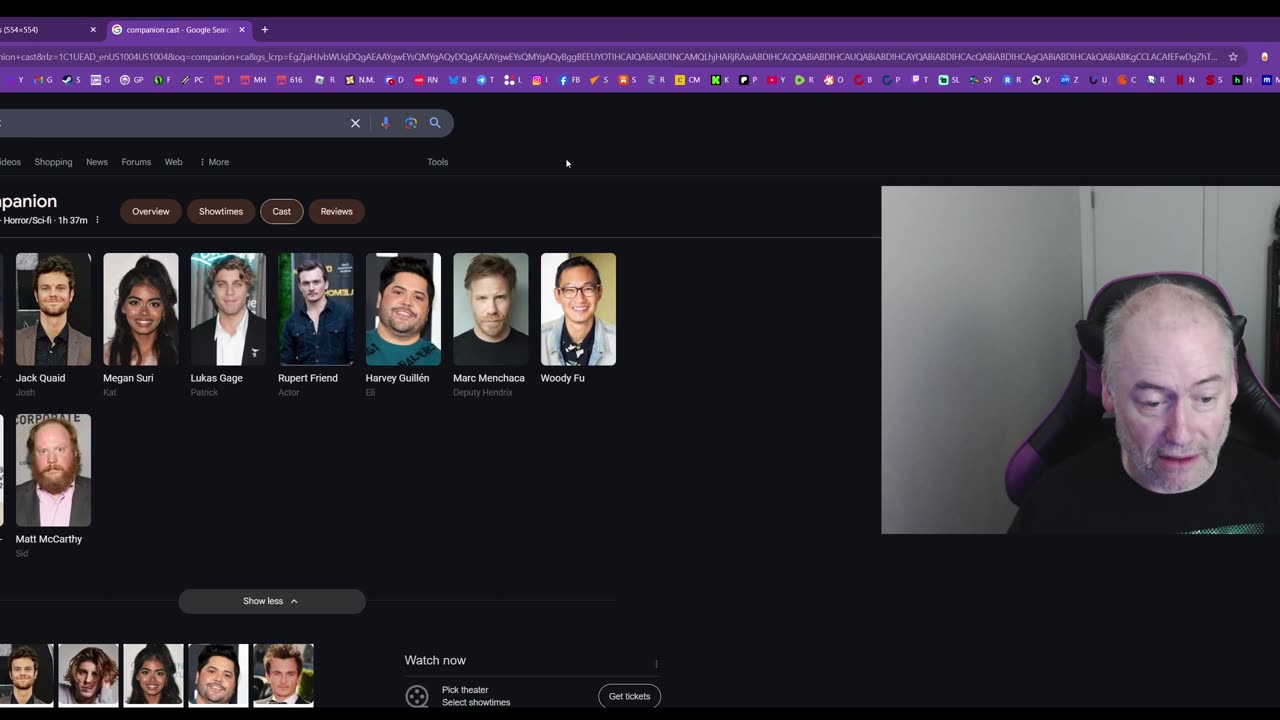Select the Overview chip
The height and width of the screenshot is (720, 1280).
coord(151,211)
